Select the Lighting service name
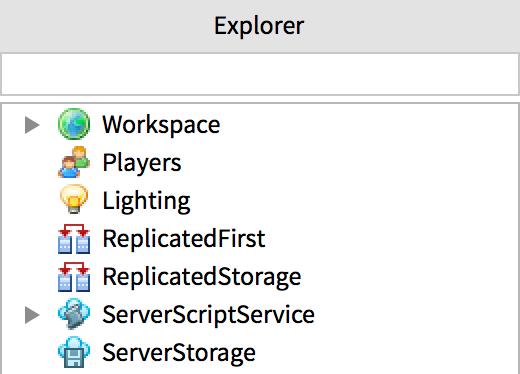Viewport: 520px width, 374px height. click(x=146, y=201)
